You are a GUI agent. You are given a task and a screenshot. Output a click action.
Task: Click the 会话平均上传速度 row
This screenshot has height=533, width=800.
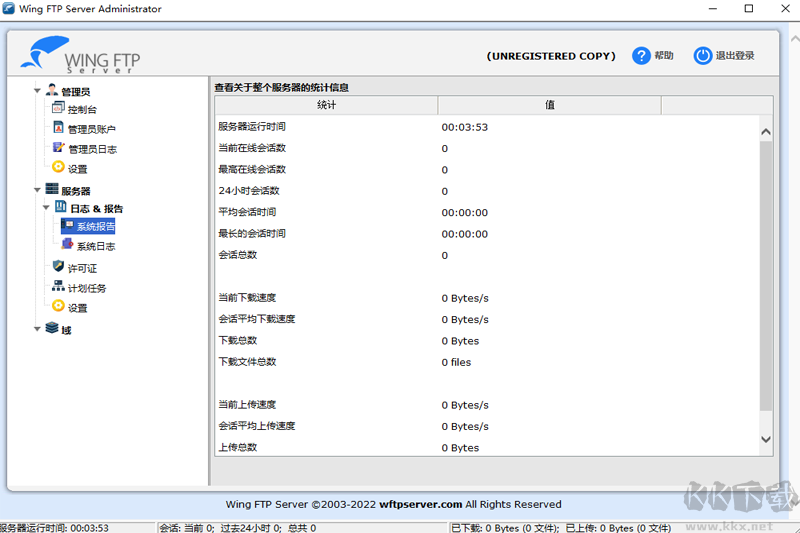(x=487, y=426)
